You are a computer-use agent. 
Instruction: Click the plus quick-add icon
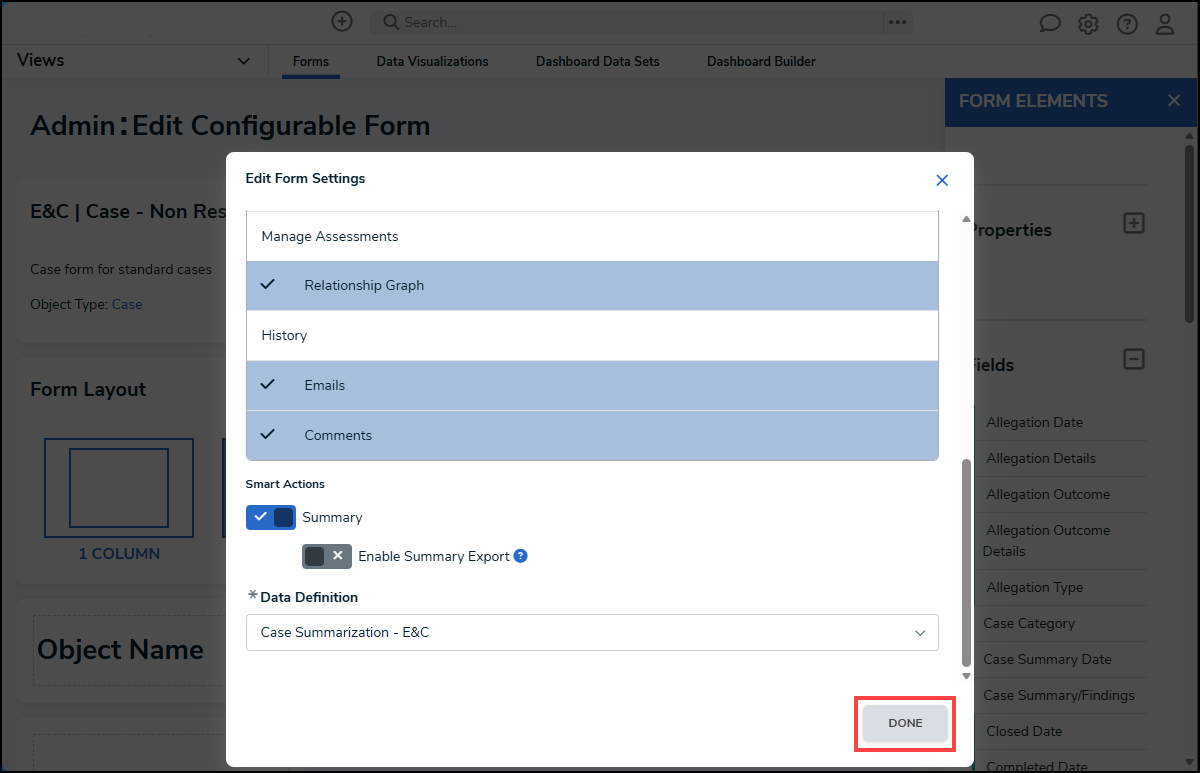[342, 21]
